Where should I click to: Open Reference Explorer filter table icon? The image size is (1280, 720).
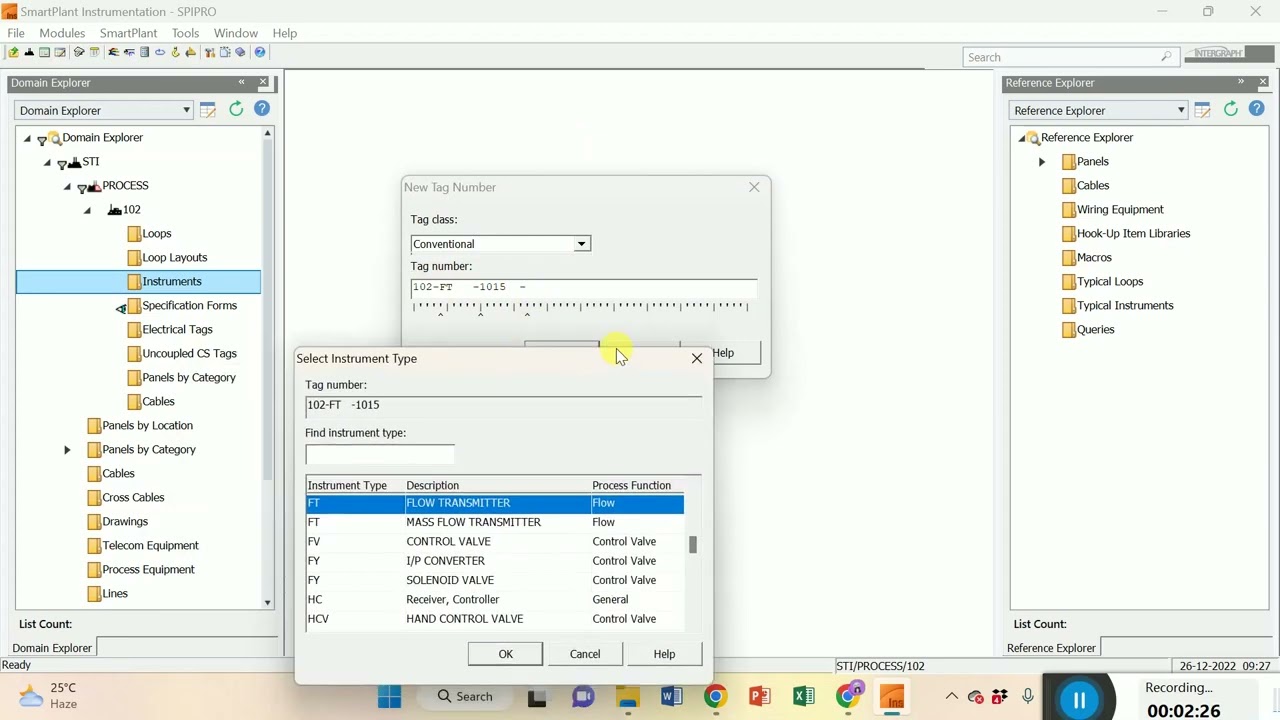pos(1203,109)
